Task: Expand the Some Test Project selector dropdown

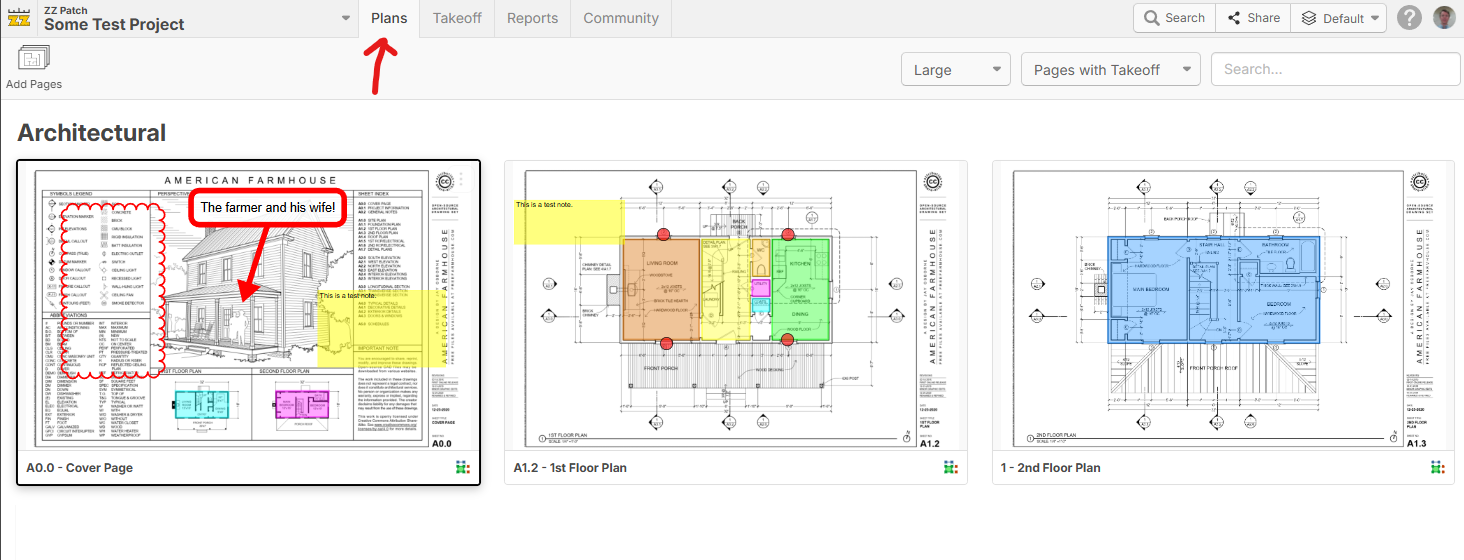Action: 345,18
